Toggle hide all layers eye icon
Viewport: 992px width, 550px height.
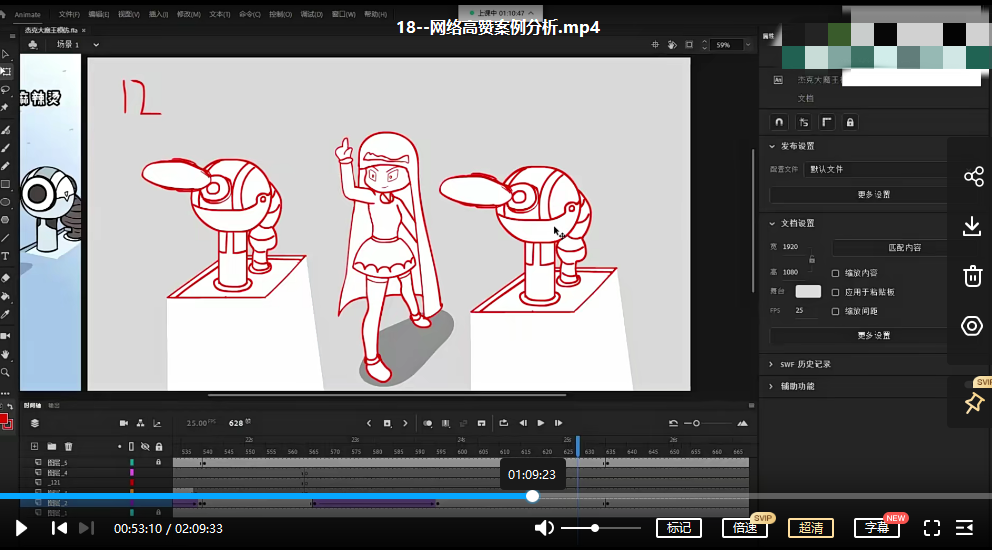pos(145,446)
